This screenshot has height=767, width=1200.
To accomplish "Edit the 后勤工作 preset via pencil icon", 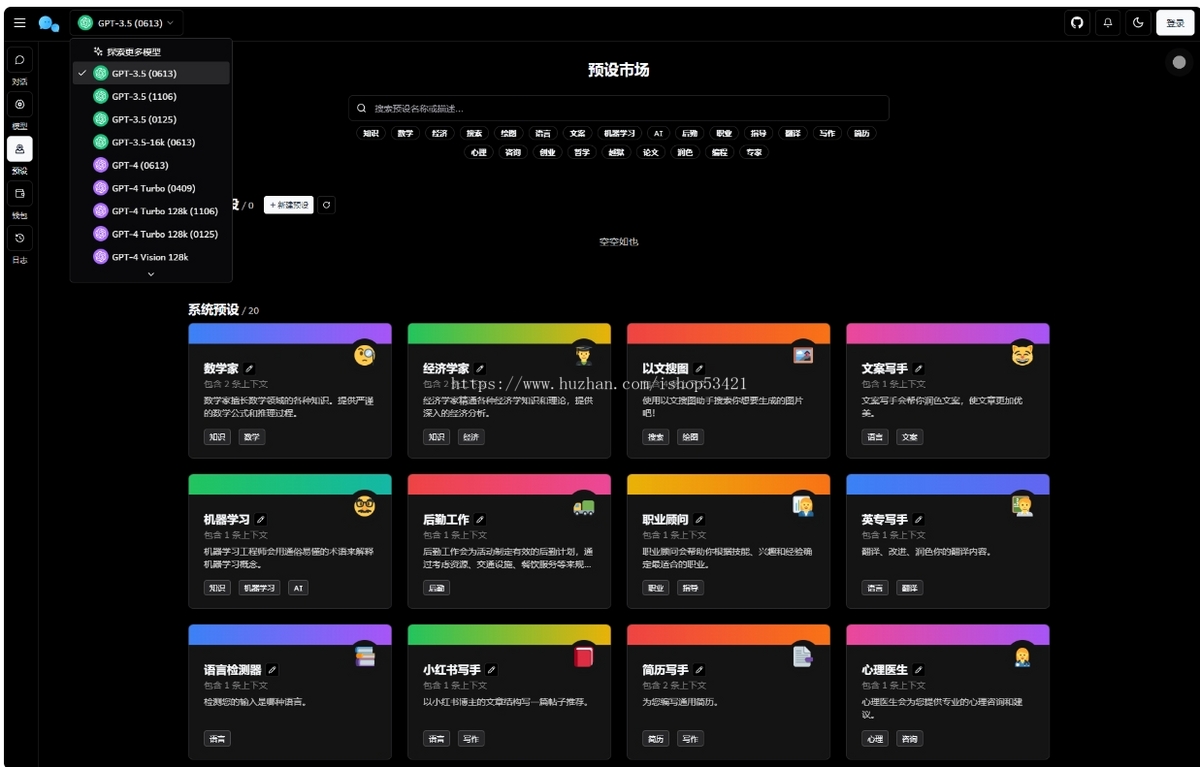I will coord(480,520).
